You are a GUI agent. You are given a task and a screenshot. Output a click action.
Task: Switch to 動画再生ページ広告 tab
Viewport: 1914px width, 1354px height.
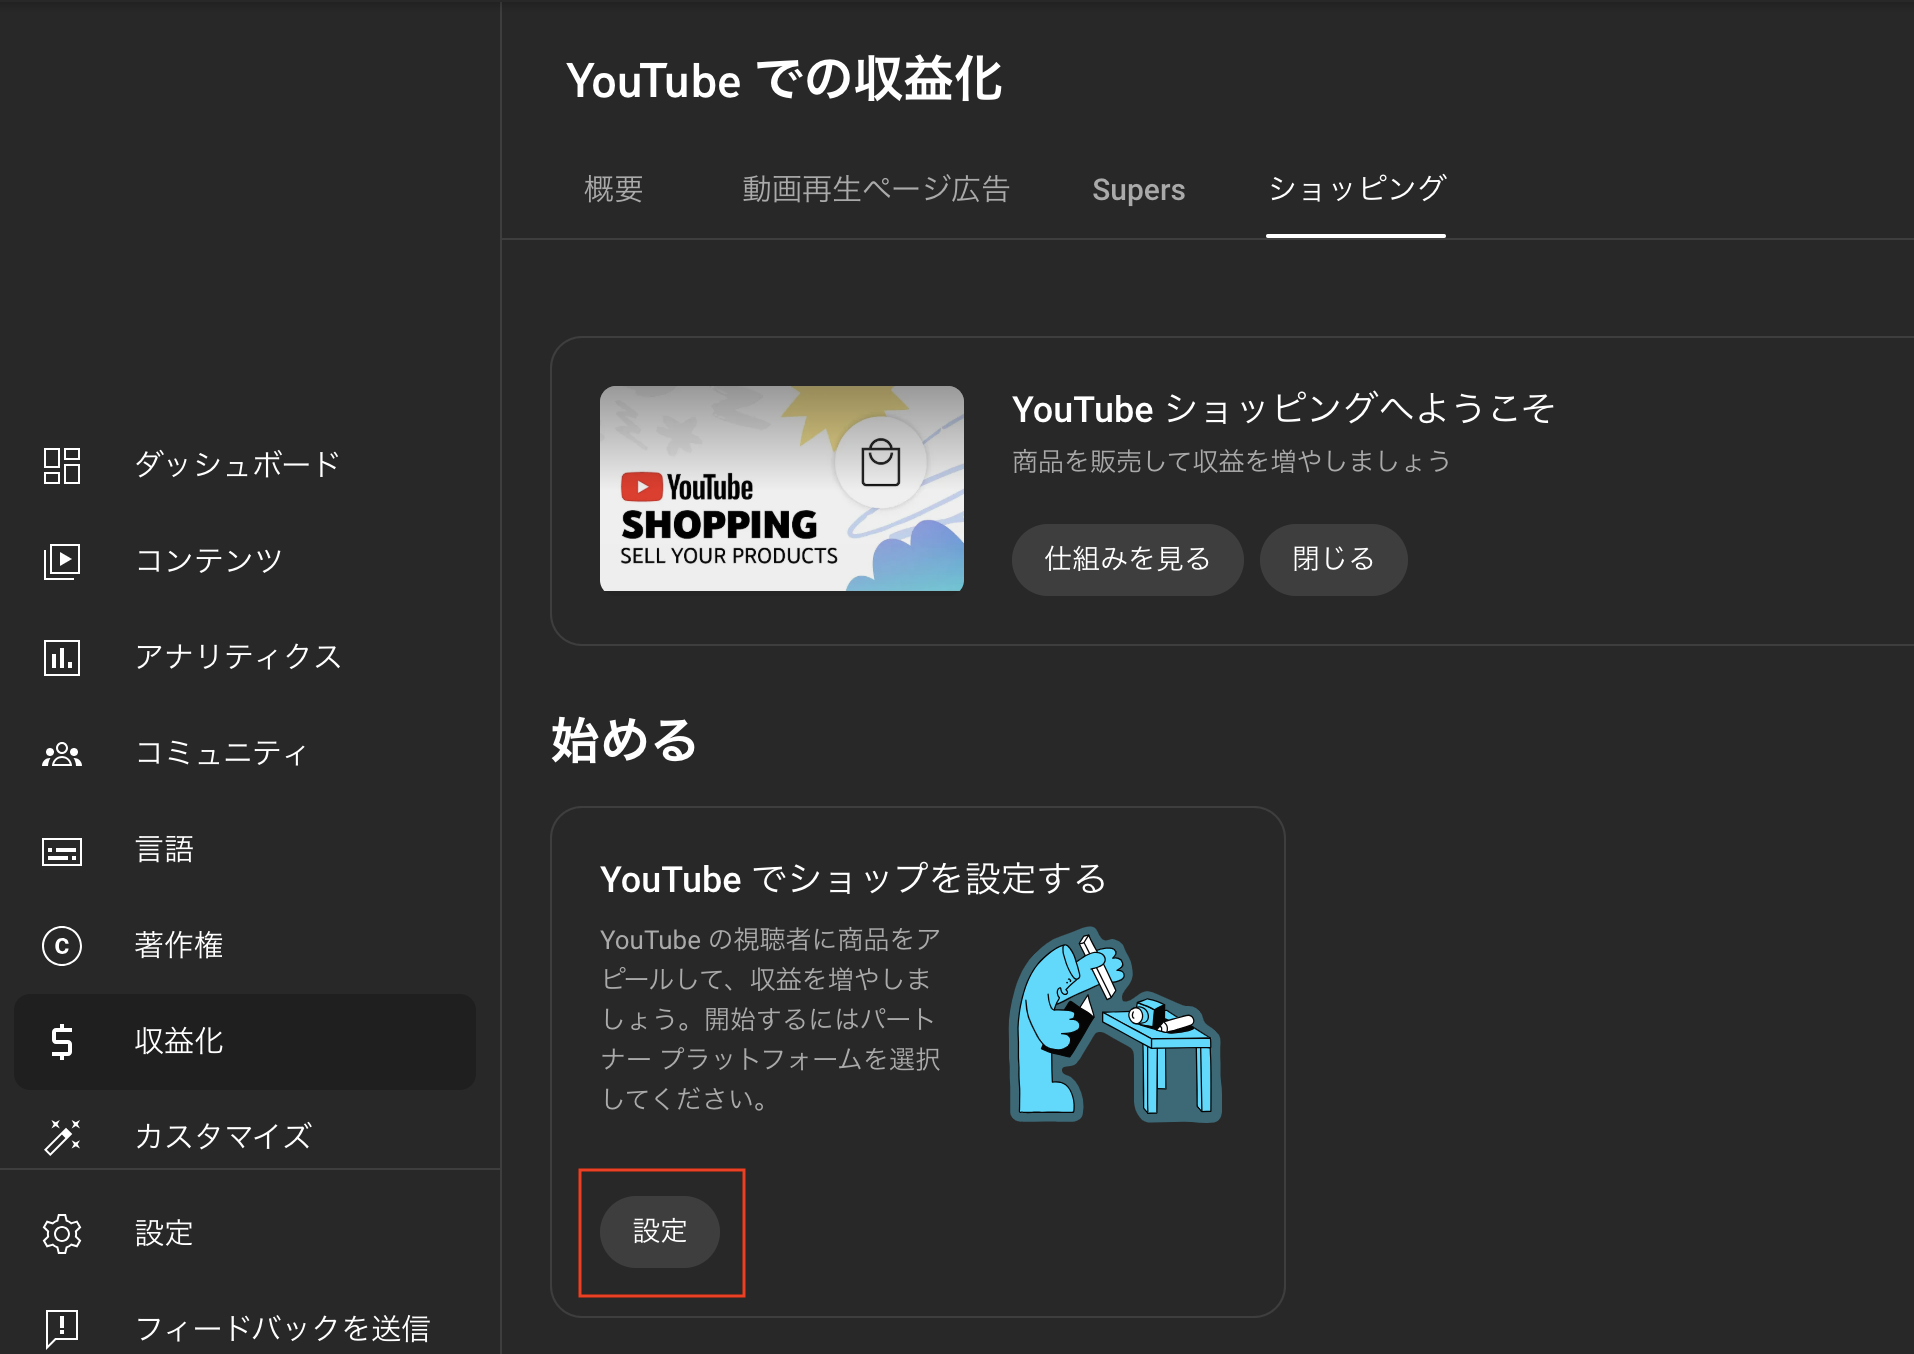coord(876,189)
